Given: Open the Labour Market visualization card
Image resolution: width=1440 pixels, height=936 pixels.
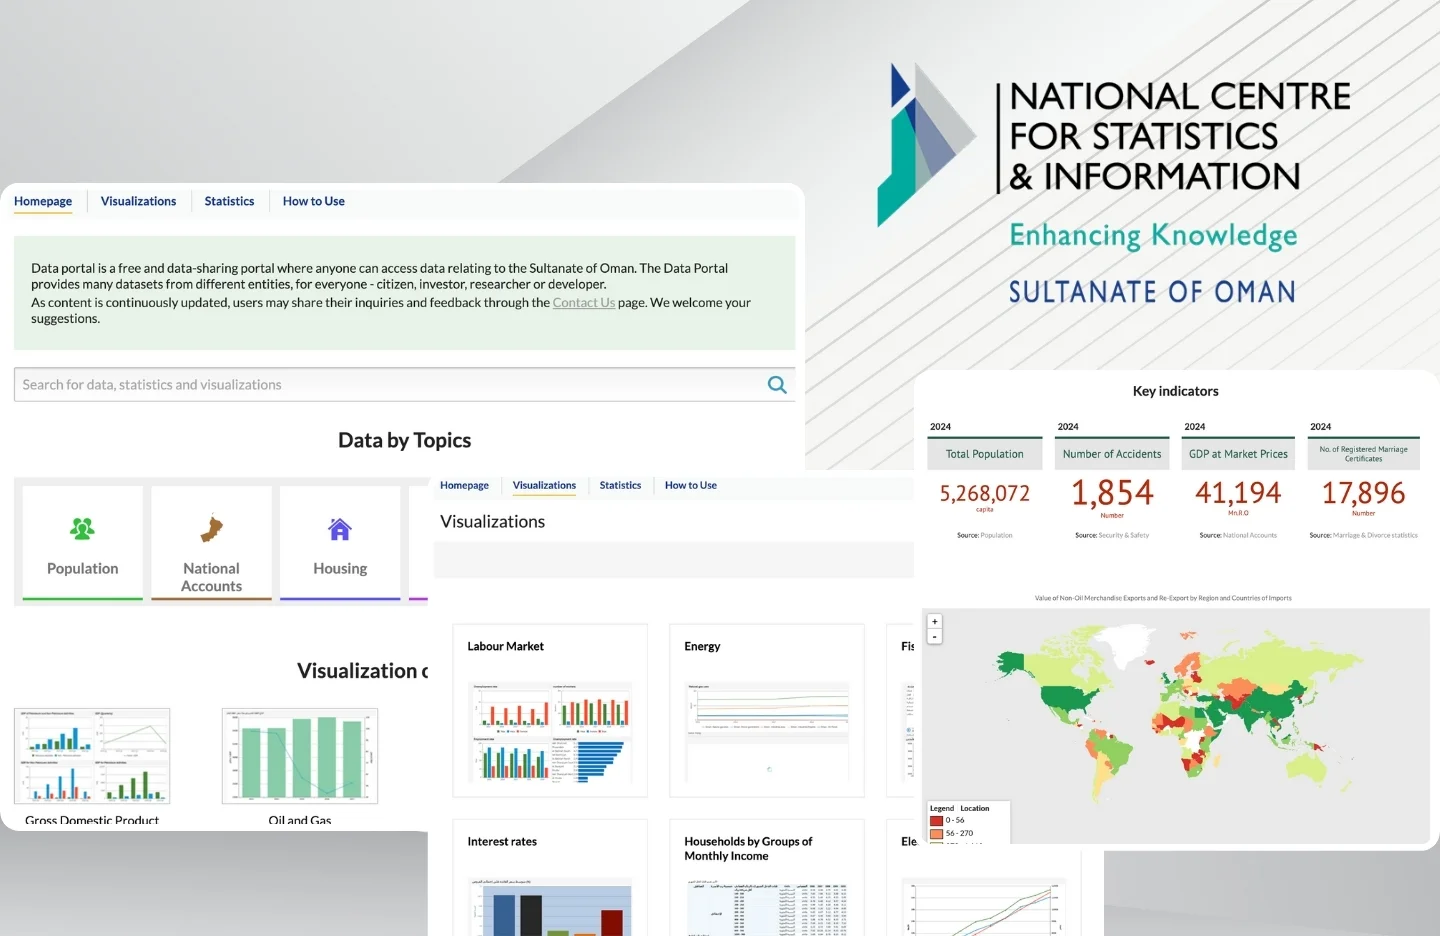Looking at the screenshot, I should (550, 710).
